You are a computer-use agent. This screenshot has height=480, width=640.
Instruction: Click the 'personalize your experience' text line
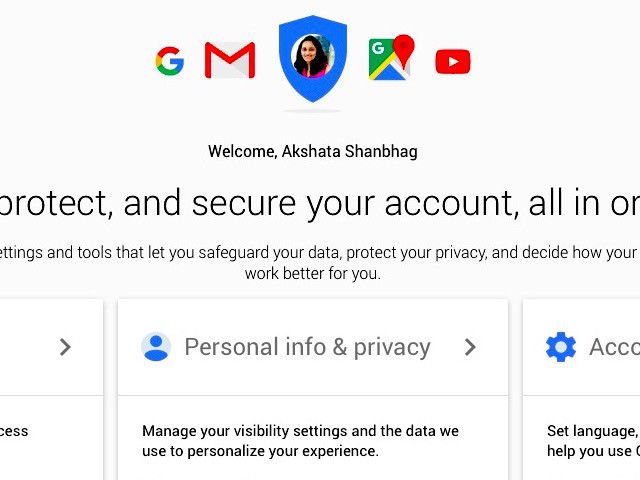pos(260,451)
